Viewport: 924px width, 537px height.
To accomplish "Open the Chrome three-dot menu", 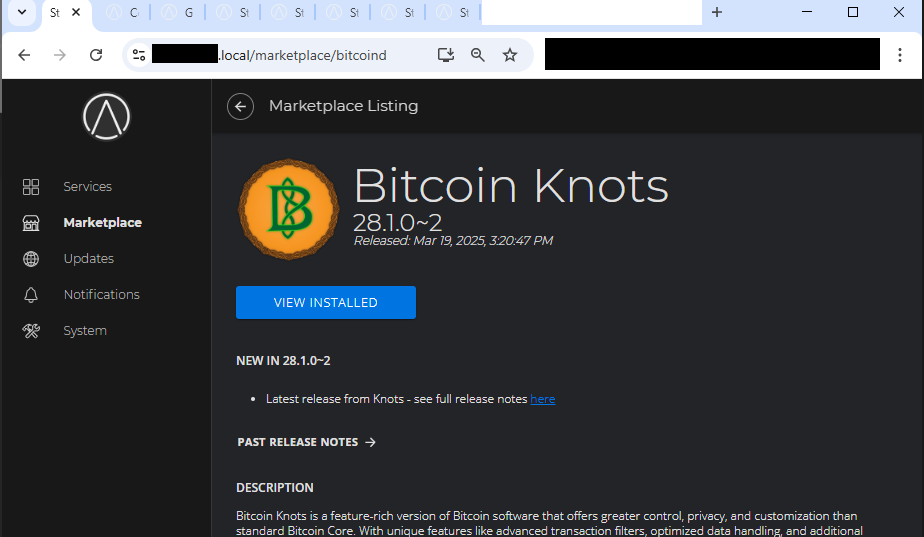I will click(899, 55).
